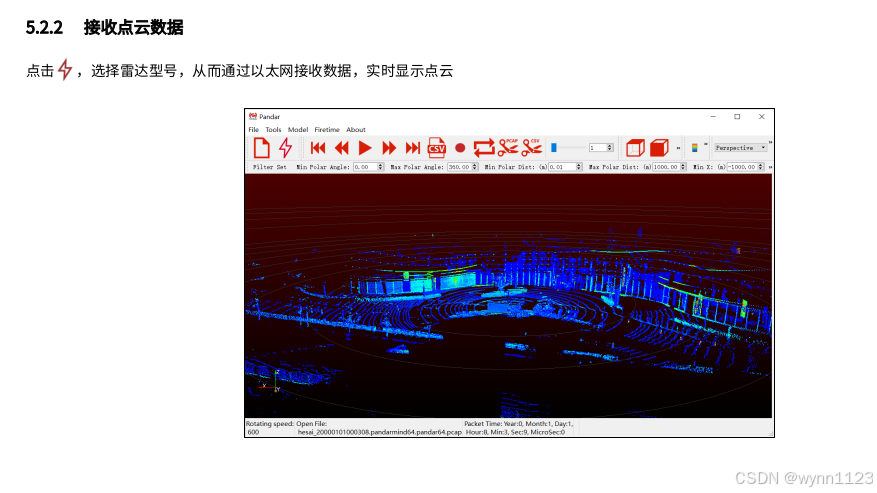Click the Open File page icon
This screenshot has height=493, width=877.
point(262,148)
